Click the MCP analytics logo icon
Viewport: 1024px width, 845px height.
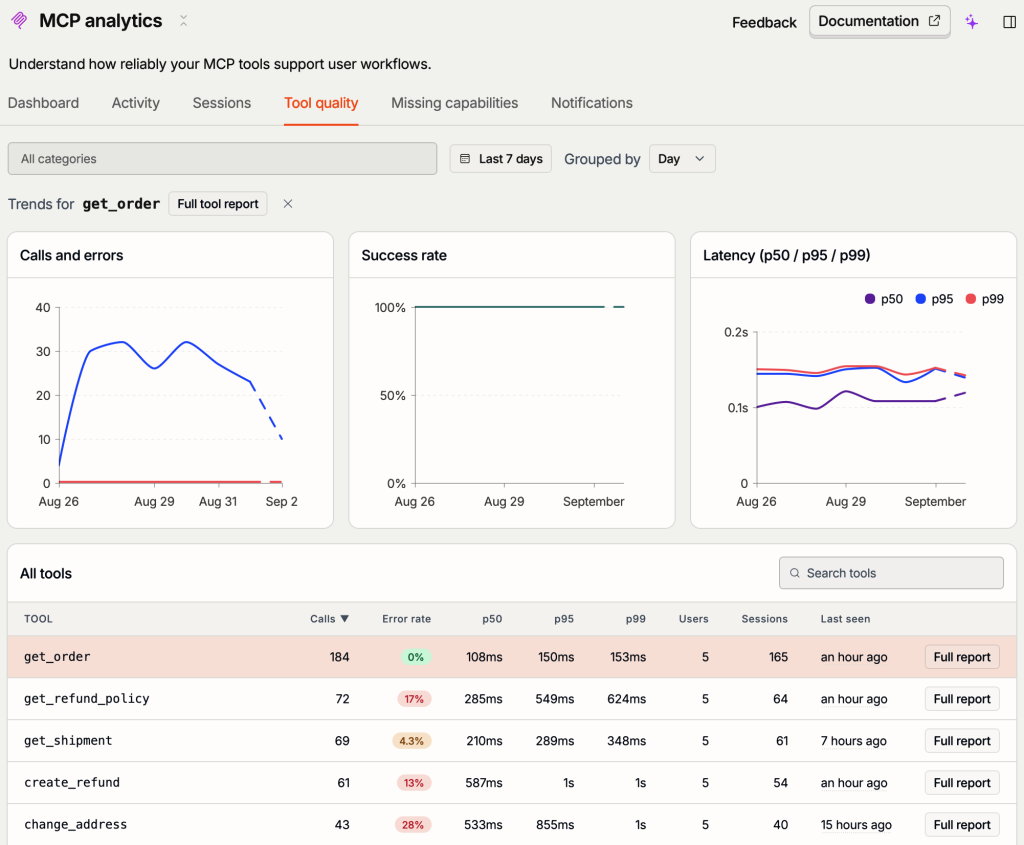[20, 20]
